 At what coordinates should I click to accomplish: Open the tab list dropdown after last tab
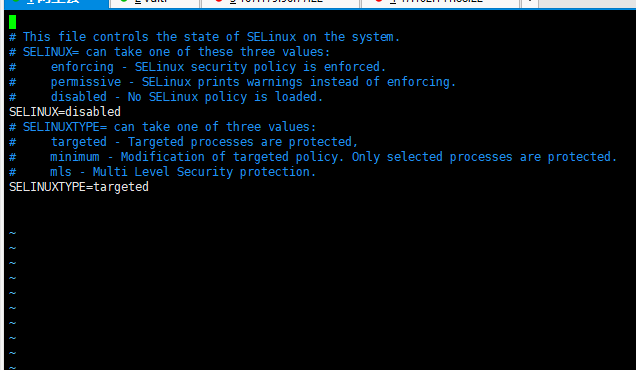click(530, 3)
